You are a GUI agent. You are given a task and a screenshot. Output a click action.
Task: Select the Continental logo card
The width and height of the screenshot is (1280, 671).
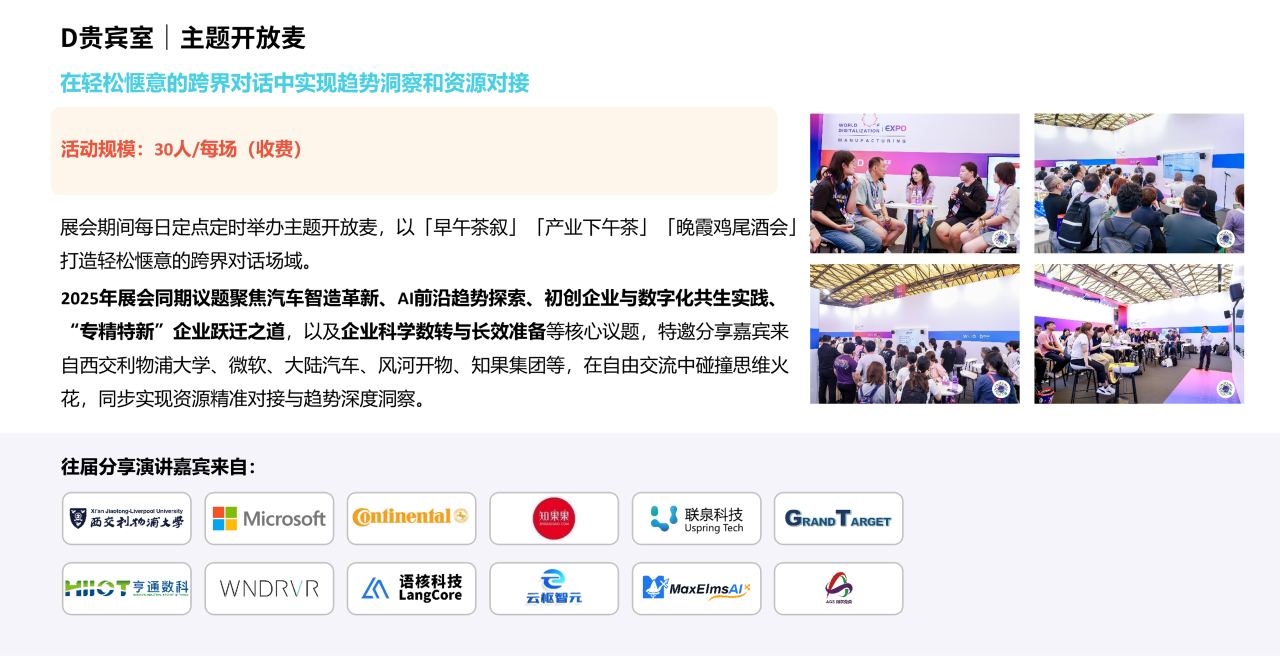coord(411,518)
